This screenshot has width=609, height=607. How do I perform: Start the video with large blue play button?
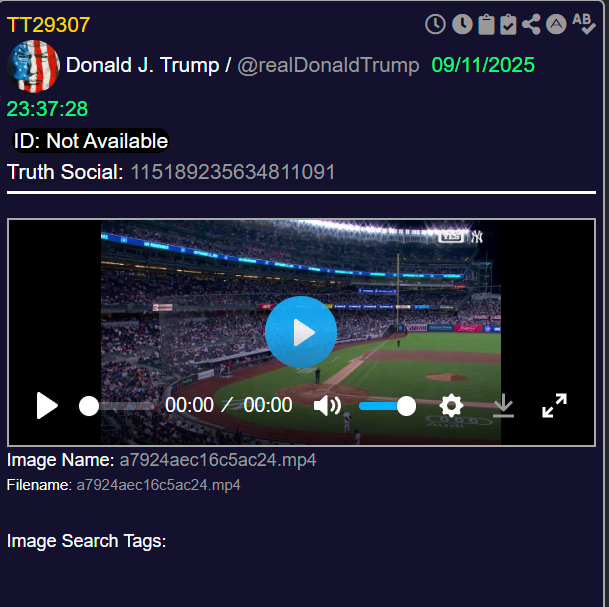pyautogui.click(x=301, y=332)
